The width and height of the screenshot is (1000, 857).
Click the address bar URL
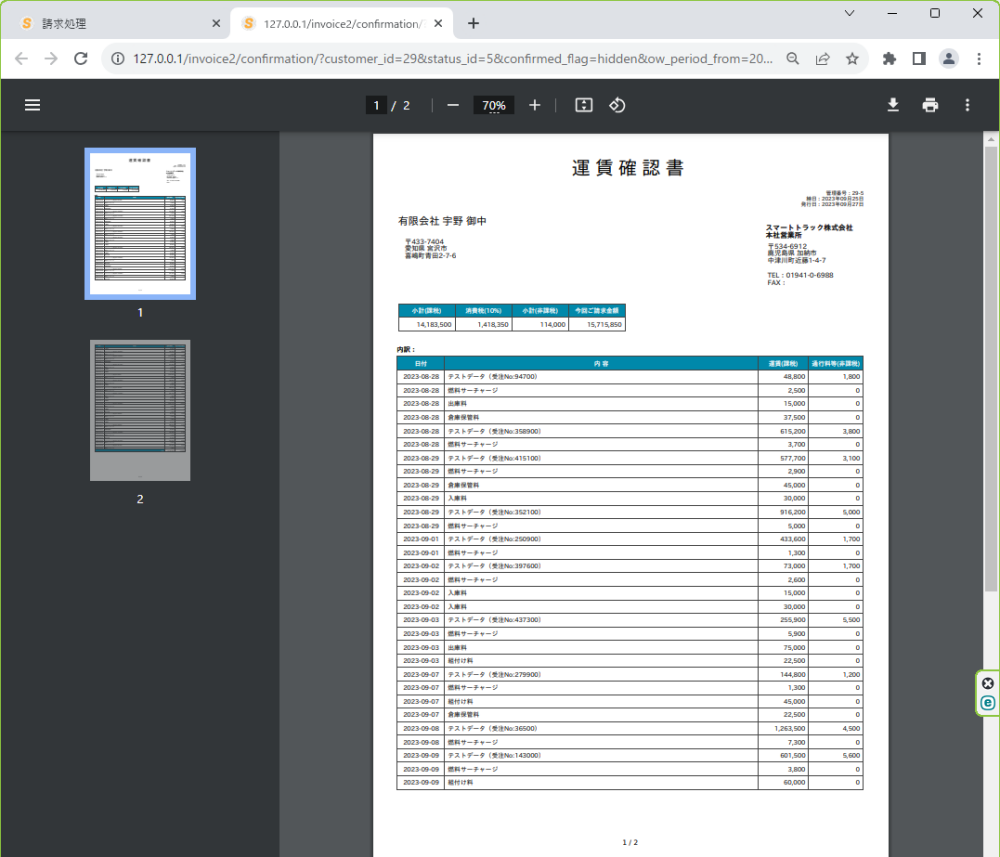tap(450, 59)
